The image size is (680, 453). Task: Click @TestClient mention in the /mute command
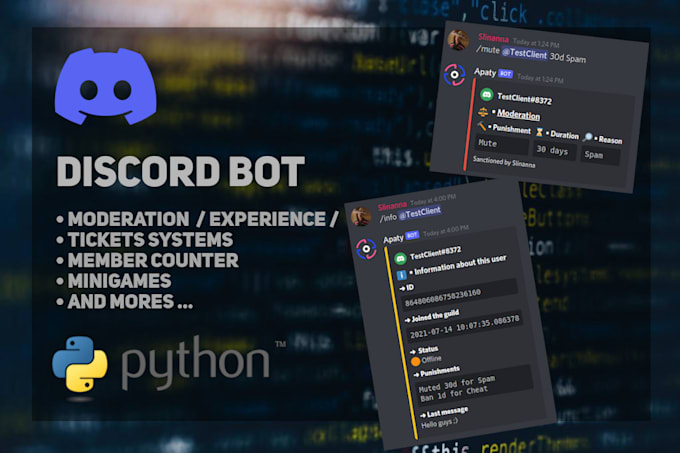[x=524, y=53]
